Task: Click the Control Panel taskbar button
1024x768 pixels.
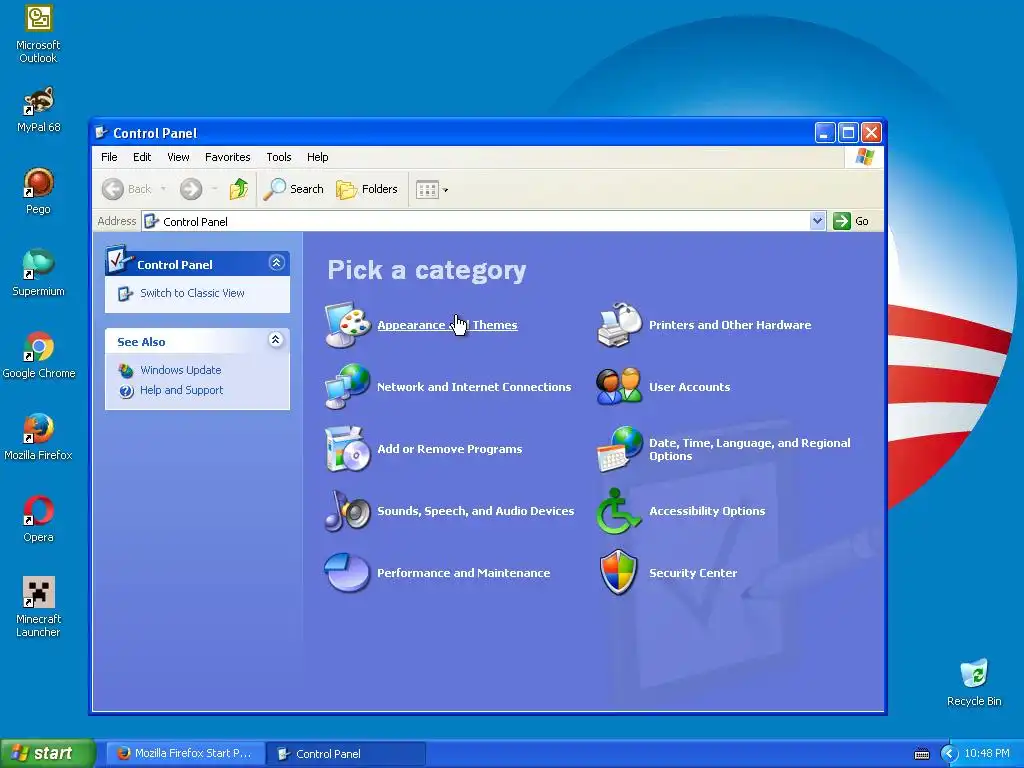Action: pyautogui.click(x=346, y=753)
